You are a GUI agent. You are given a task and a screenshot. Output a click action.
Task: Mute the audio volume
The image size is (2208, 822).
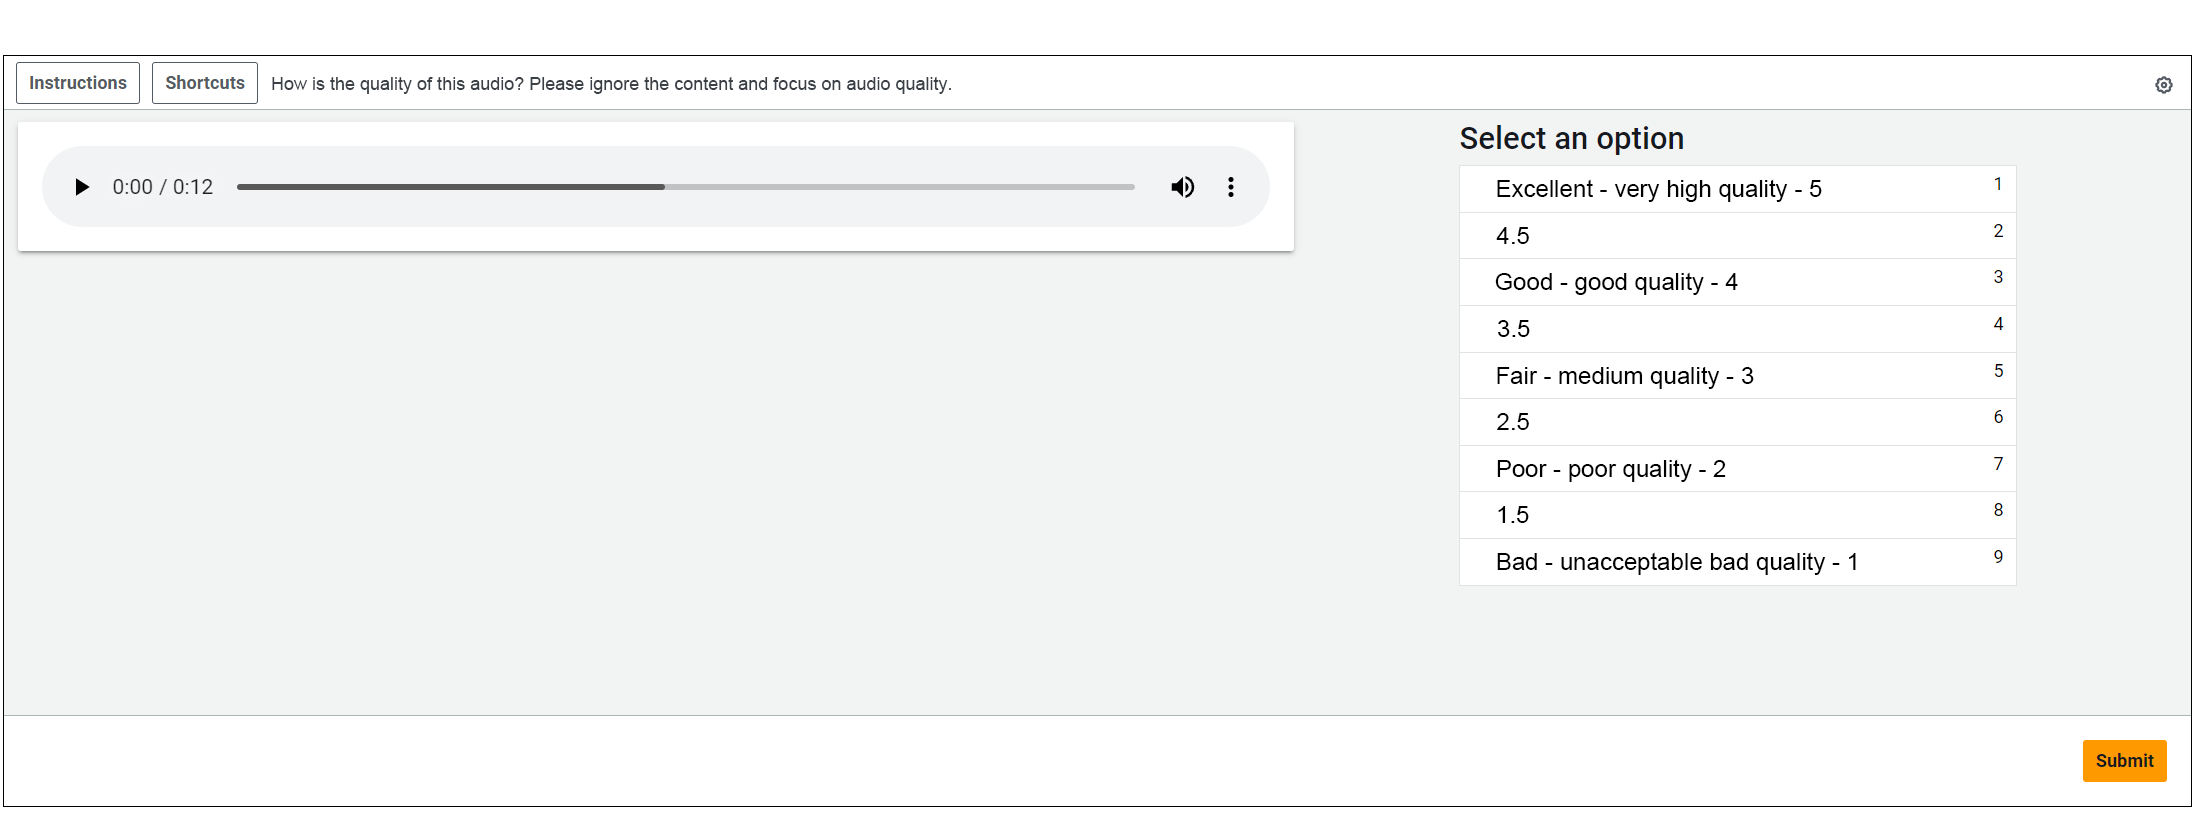1182,187
